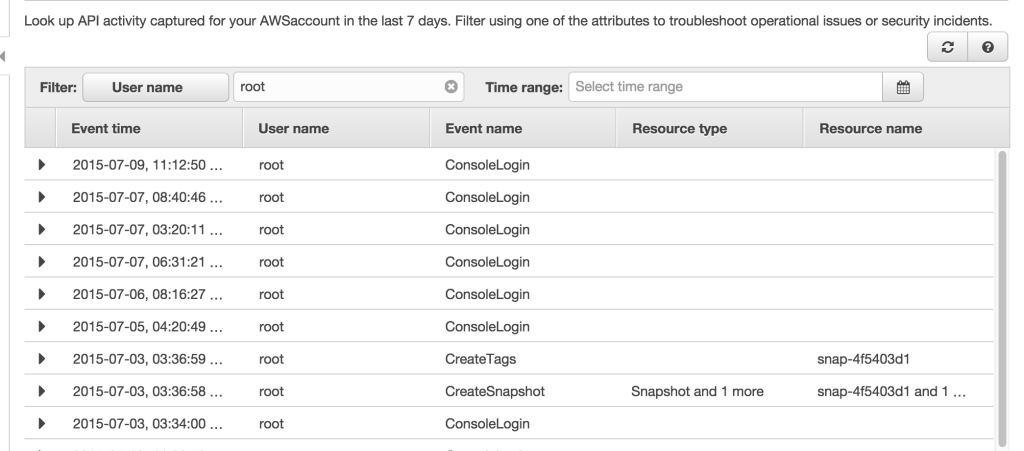Open the User name filter attribute dropdown
This screenshot has height=451, width=1024.
(154, 87)
